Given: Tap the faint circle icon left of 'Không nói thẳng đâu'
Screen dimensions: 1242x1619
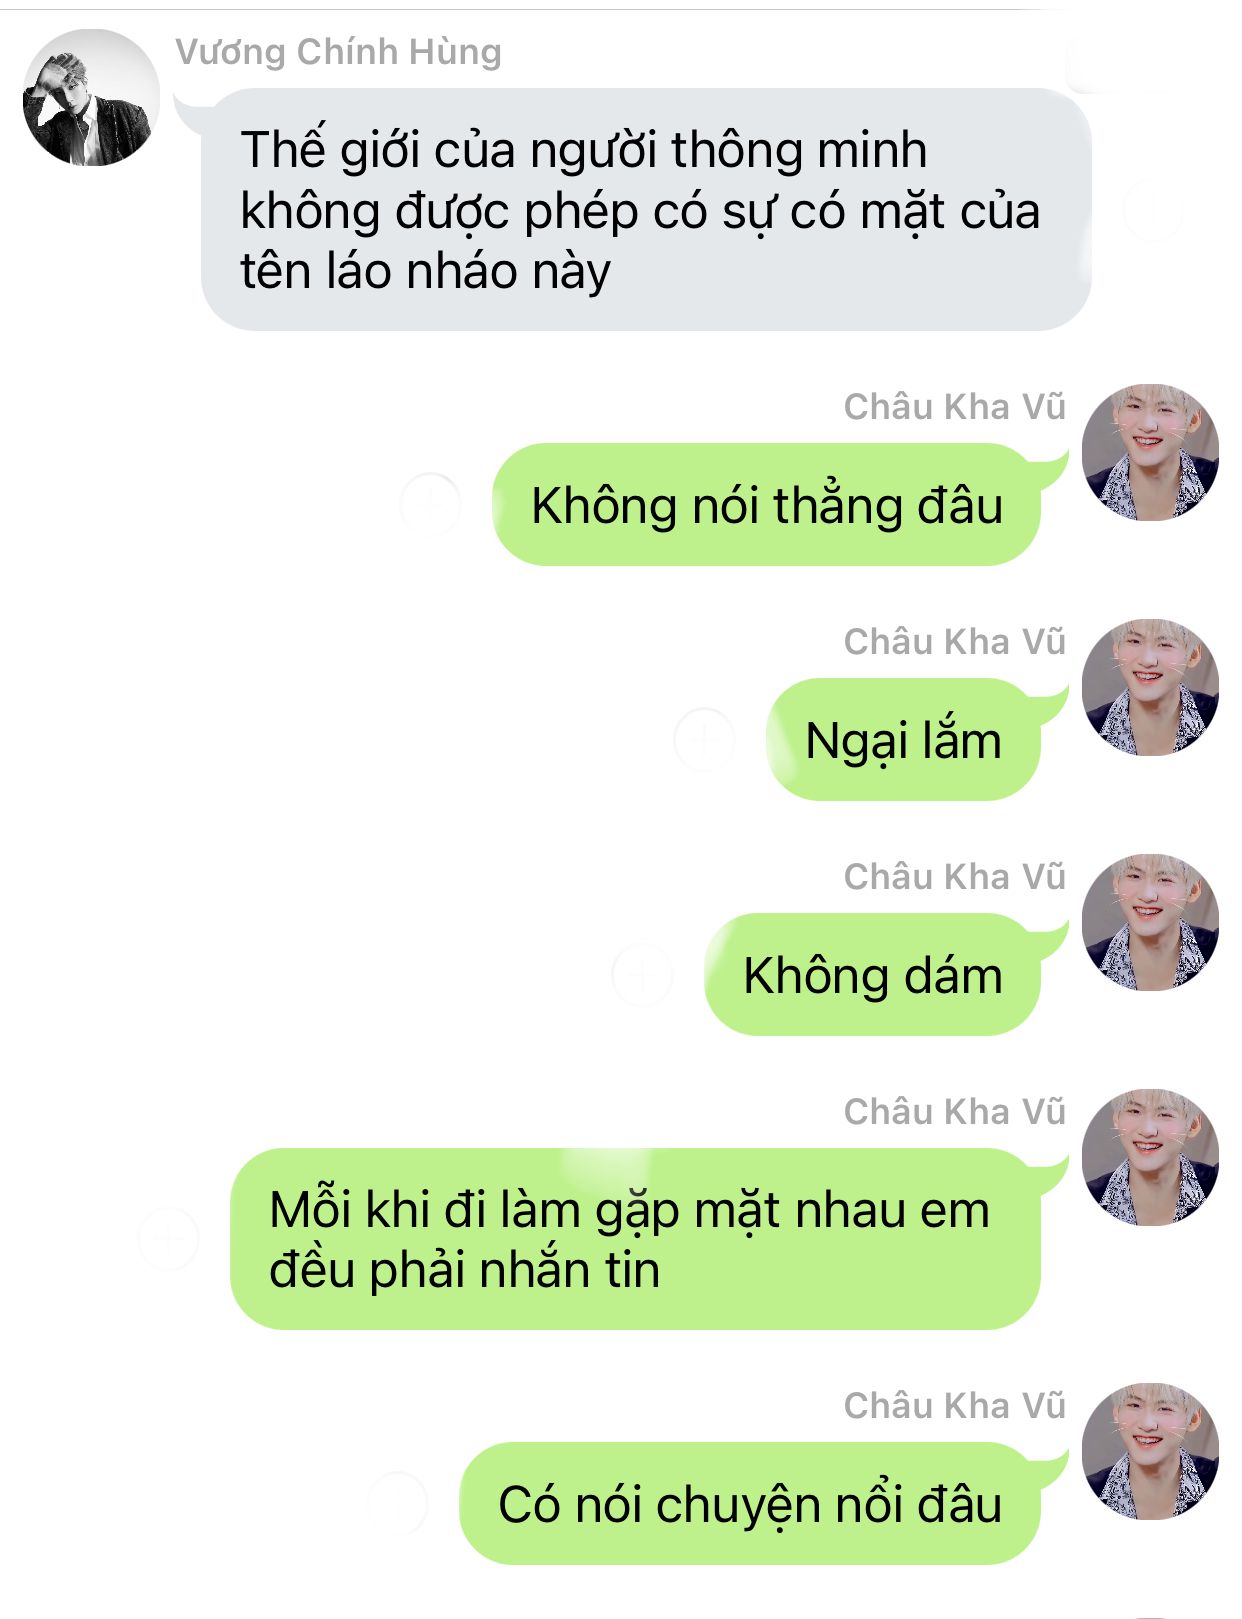Looking at the screenshot, I should [x=430, y=504].
